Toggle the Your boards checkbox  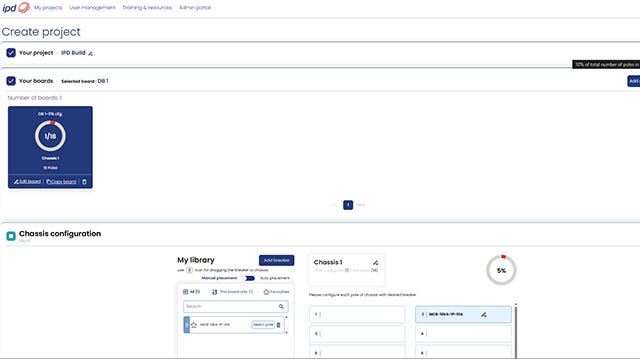click(11, 81)
